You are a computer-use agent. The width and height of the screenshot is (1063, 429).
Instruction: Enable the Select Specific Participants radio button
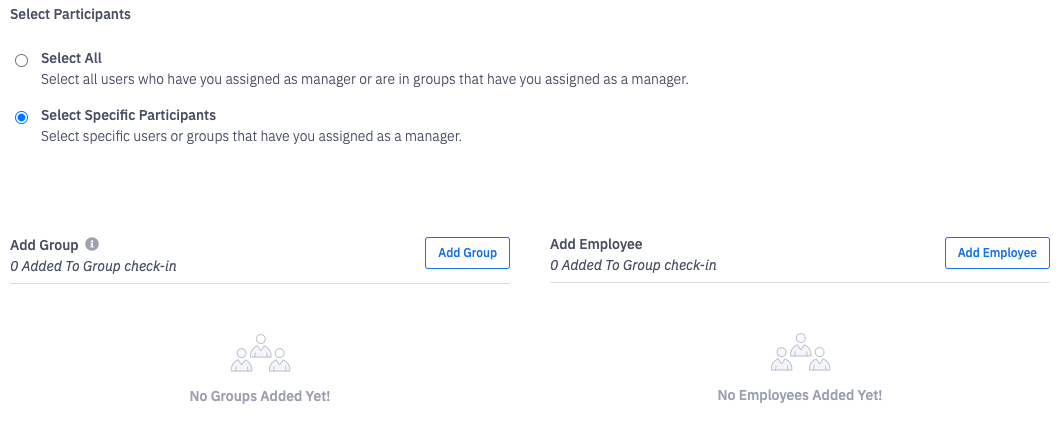pyautogui.click(x=22, y=117)
